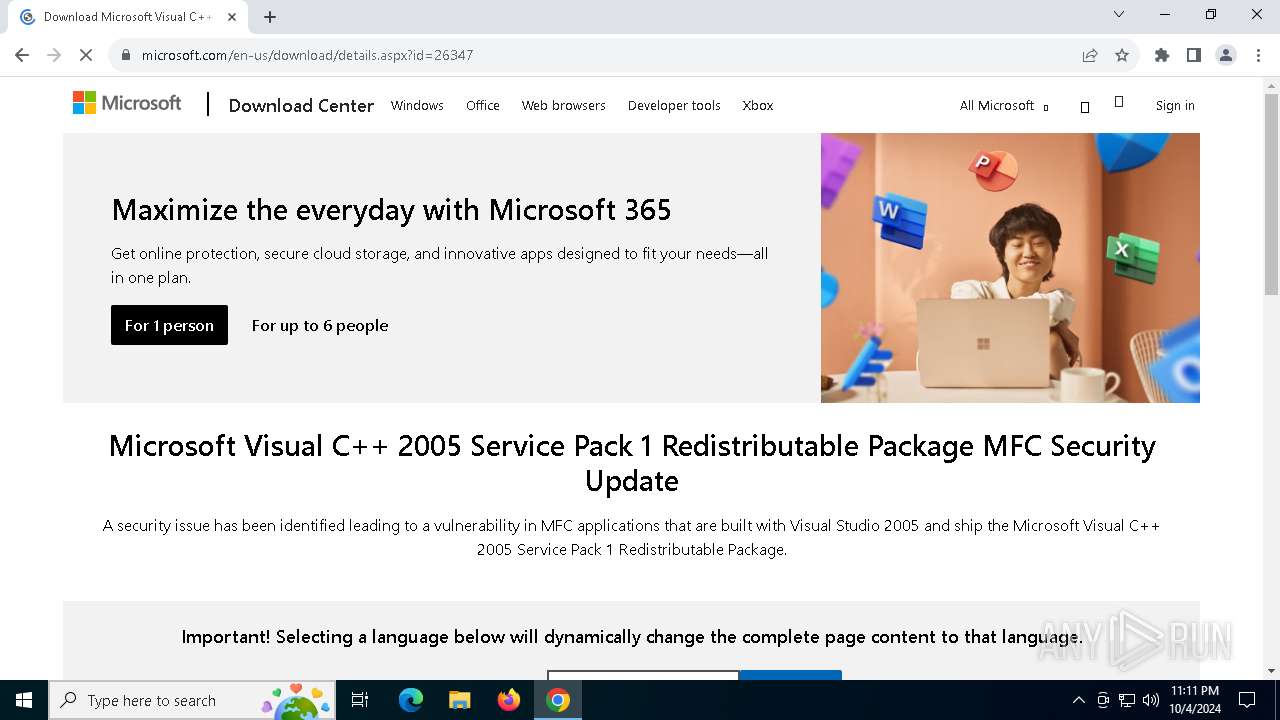
Task: Click taskbar search box
Action: [x=191, y=700]
